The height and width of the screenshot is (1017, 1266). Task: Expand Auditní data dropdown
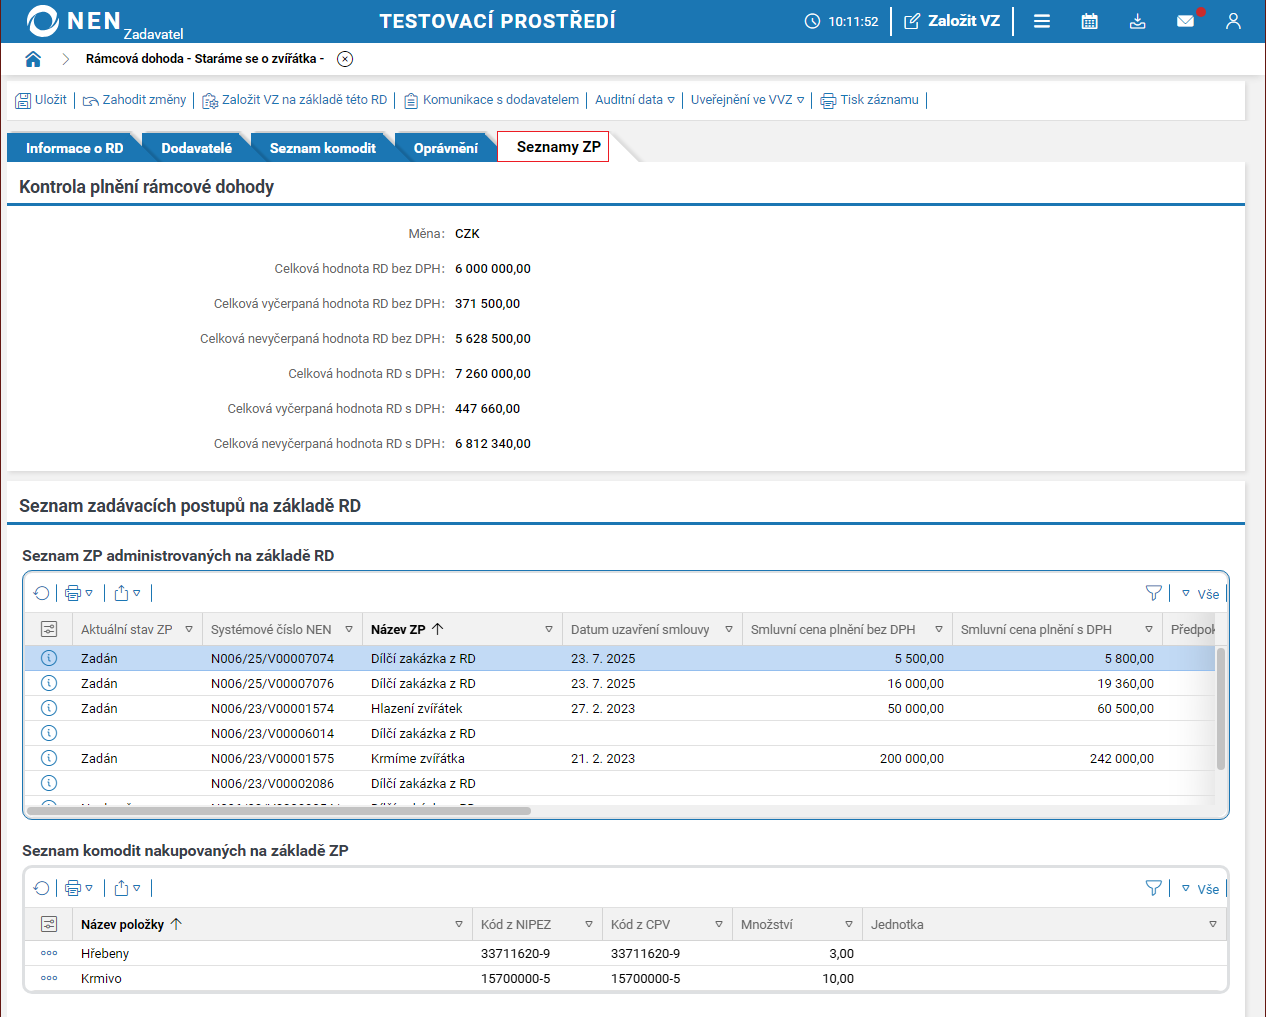coord(634,100)
